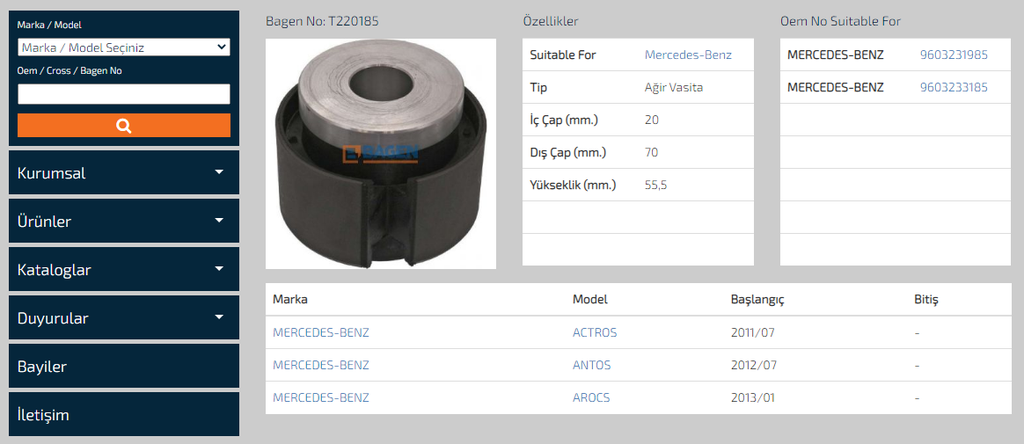Open the İletişim page
This screenshot has height=444, width=1024.
click(123, 414)
